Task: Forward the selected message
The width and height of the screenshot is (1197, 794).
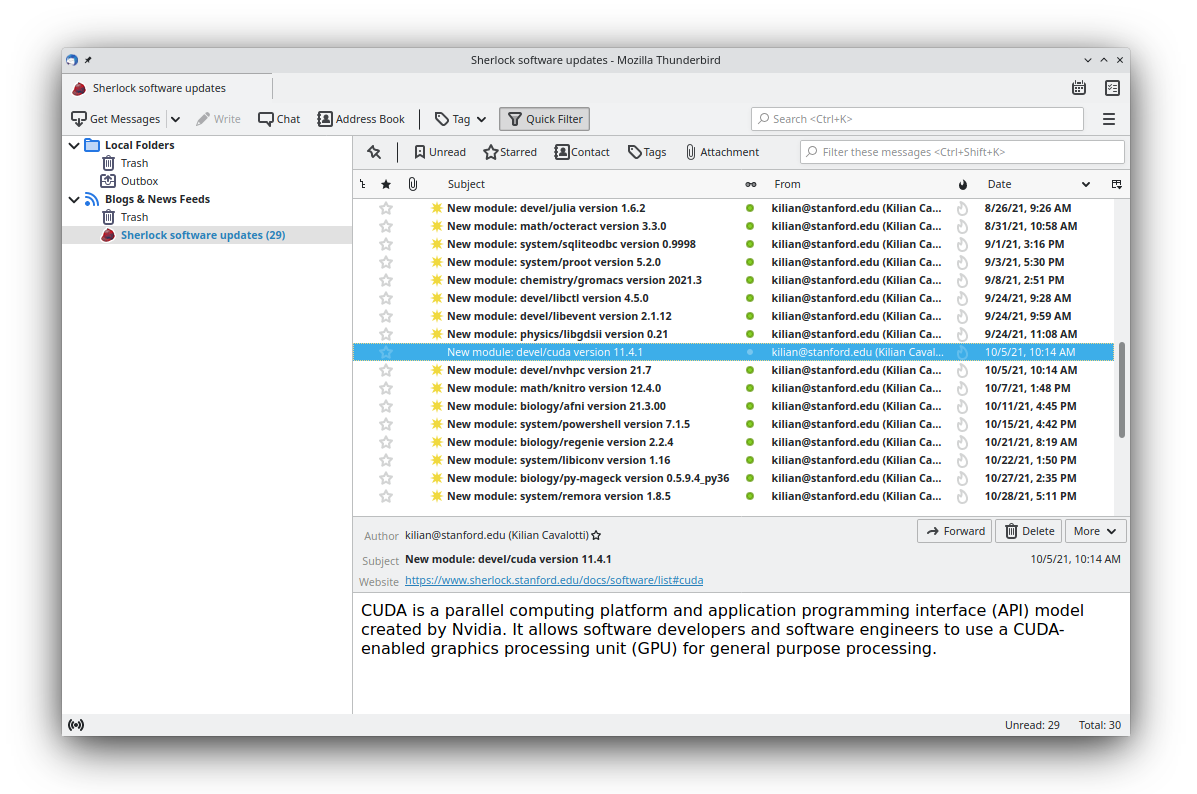Action: click(955, 531)
